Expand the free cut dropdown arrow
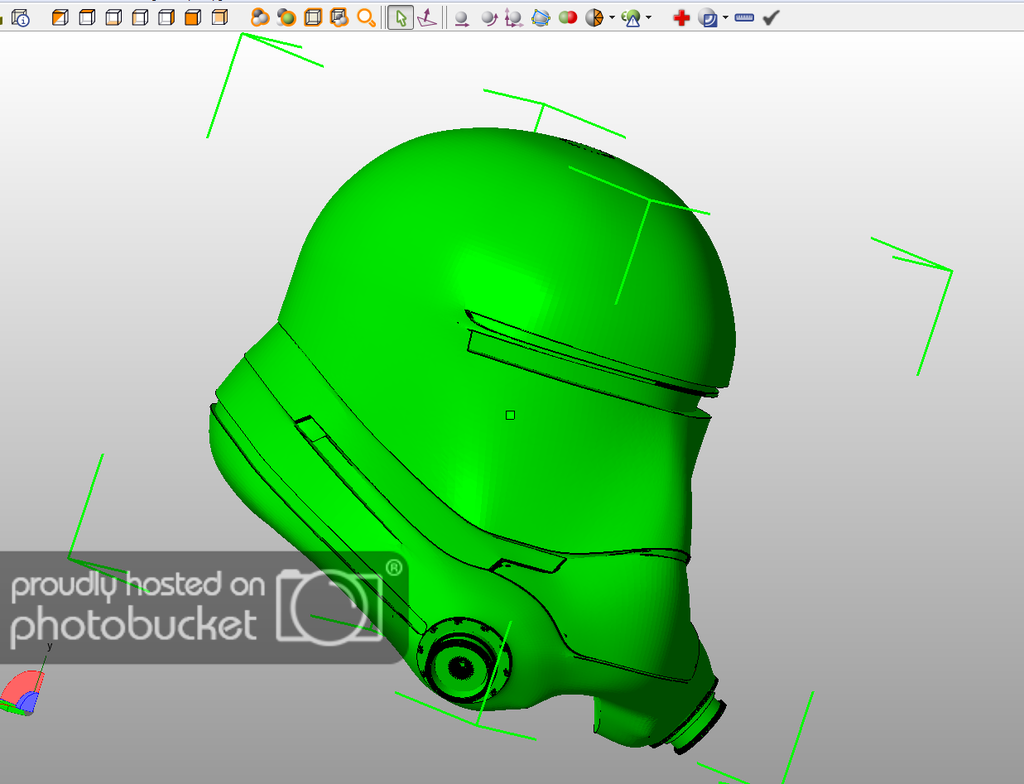 pos(612,18)
